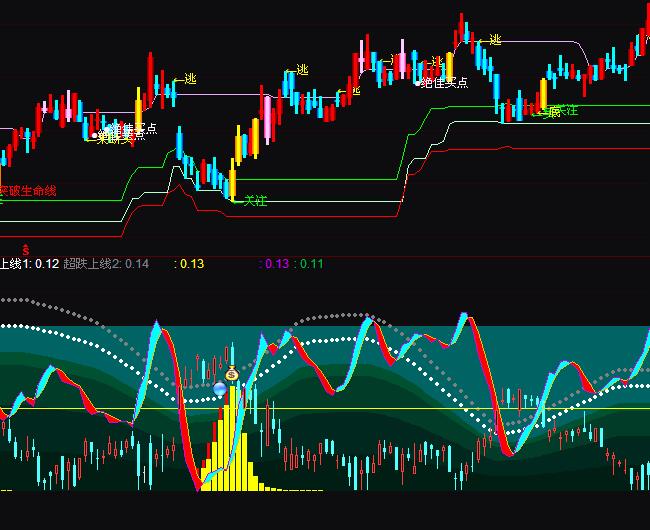Image resolution: width=650 pixels, height=530 pixels.
Task: Click the green 0.11 indicator value
Action: pos(310,264)
